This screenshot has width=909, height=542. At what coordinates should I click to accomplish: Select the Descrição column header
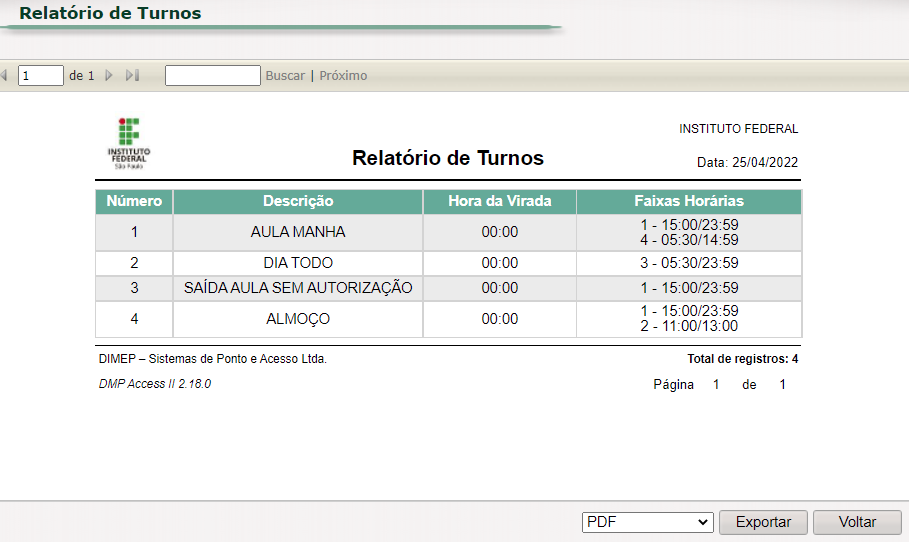tap(298, 201)
